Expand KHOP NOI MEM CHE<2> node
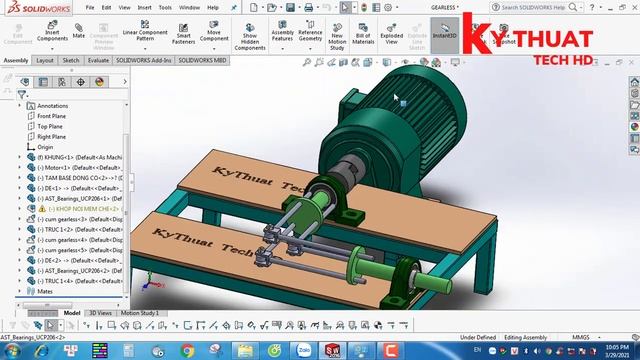 (19, 209)
